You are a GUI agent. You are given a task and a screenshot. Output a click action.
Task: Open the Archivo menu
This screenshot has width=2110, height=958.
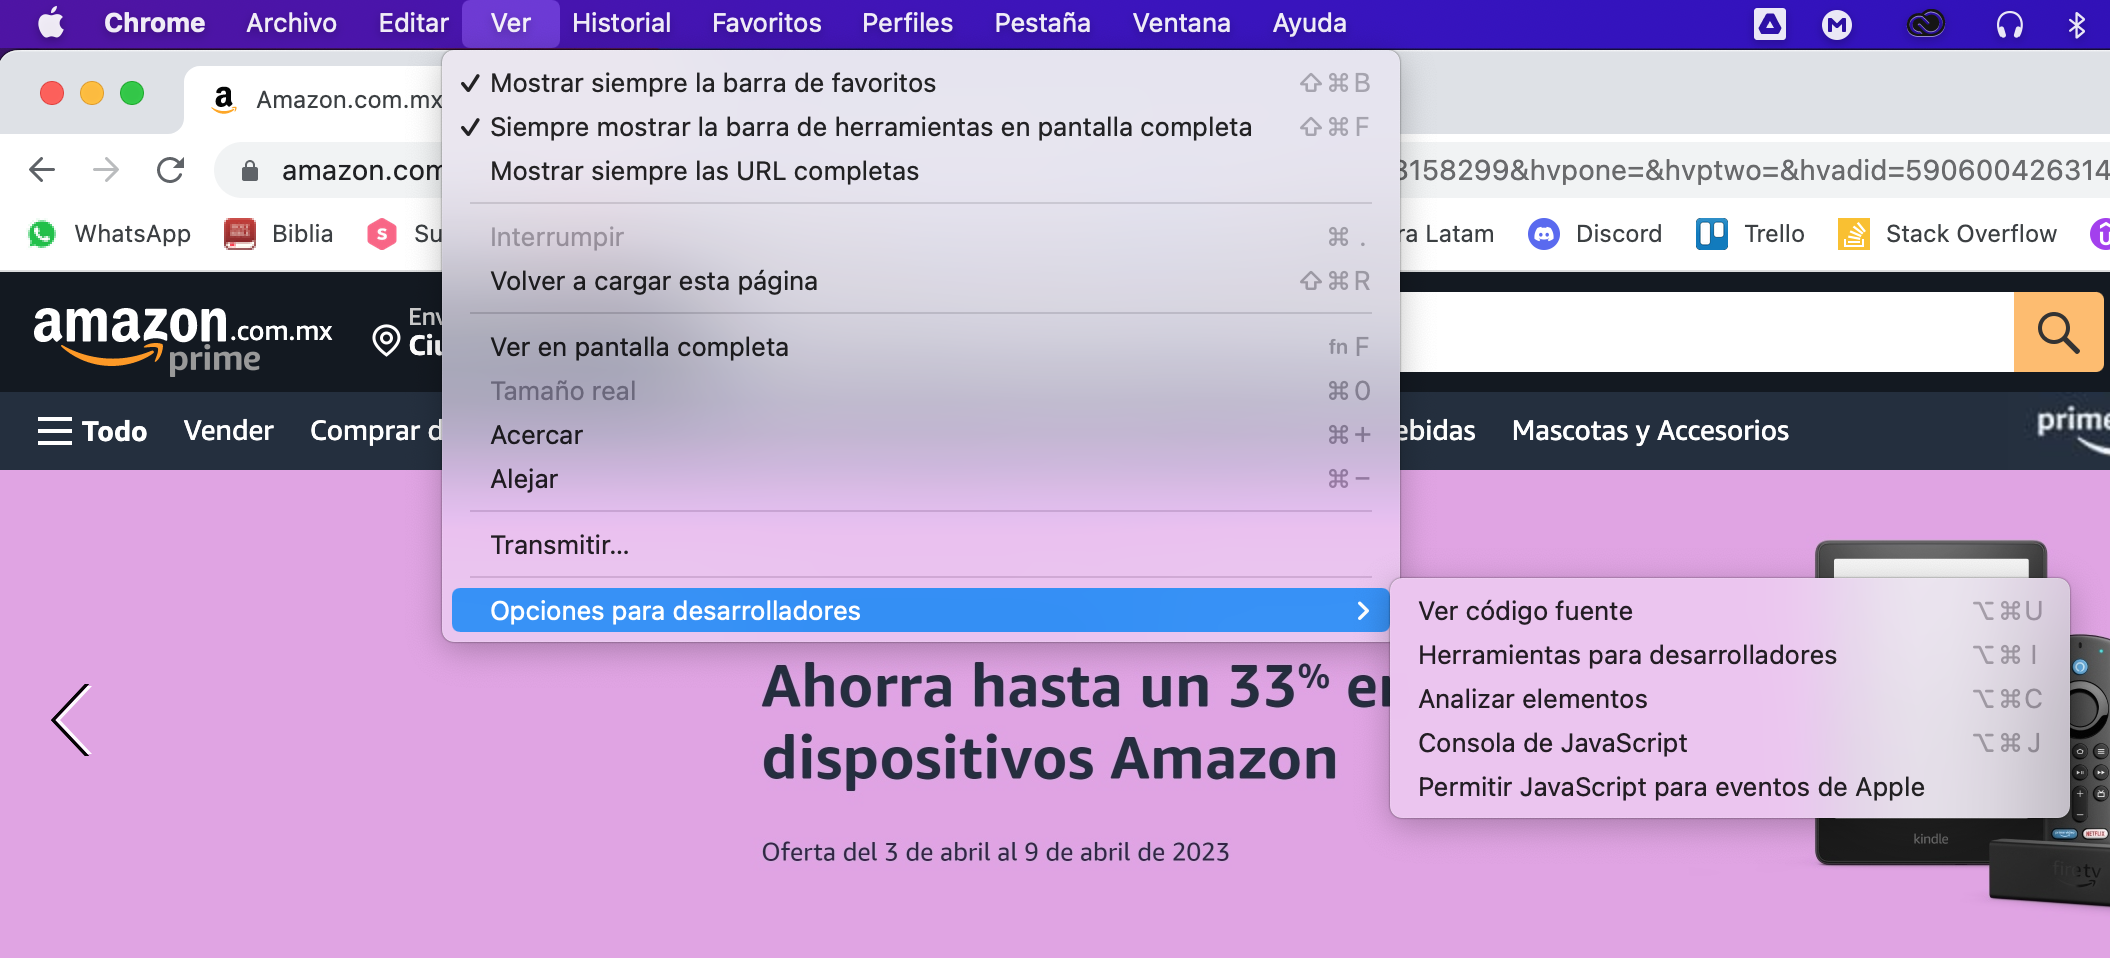pos(292,23)
